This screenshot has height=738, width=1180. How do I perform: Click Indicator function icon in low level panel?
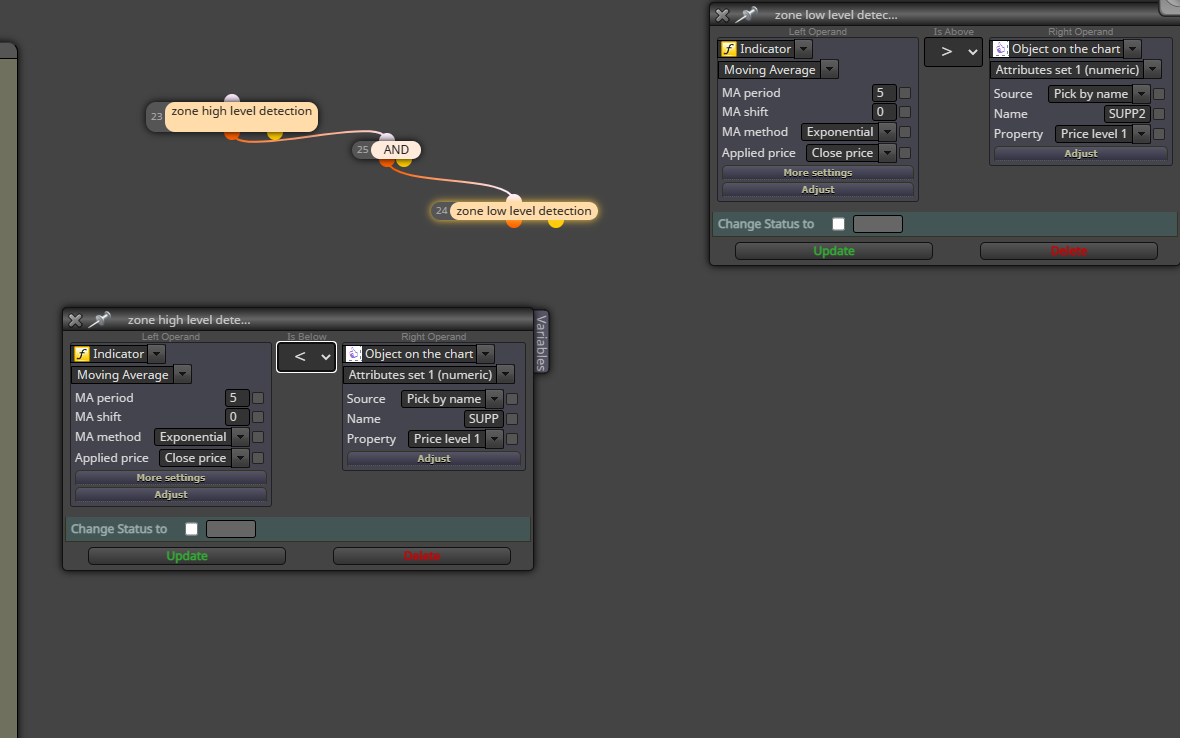(728, 49)
